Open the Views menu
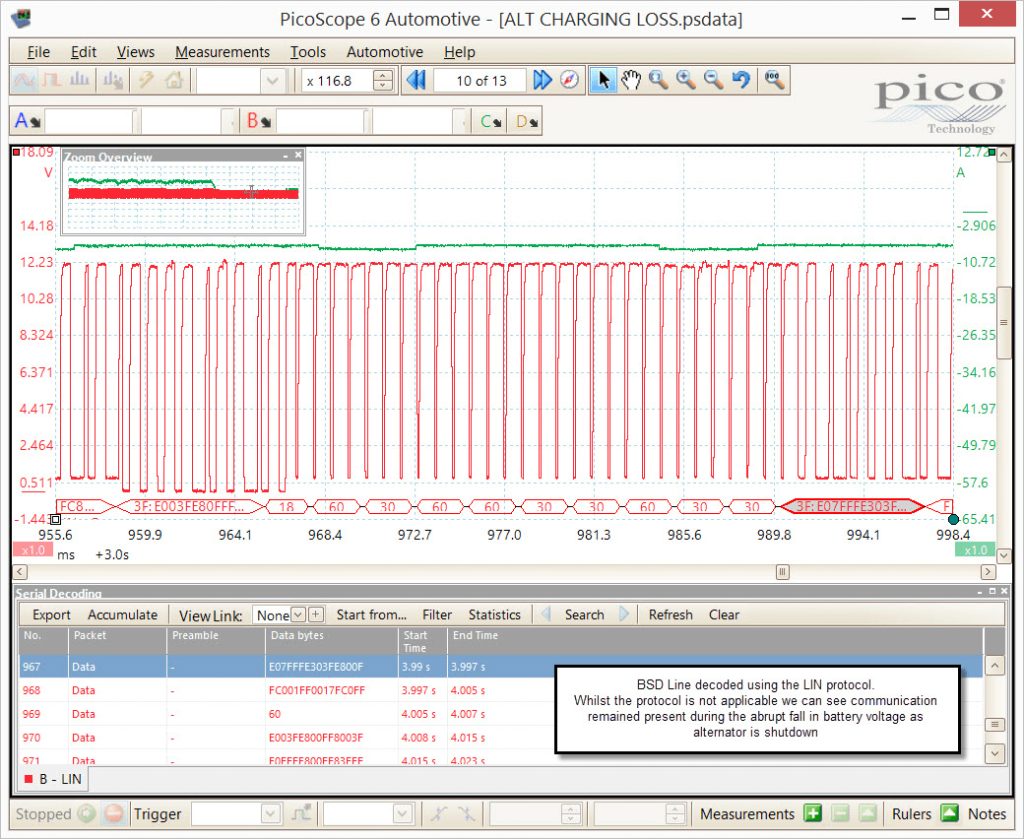Screen dimensions: 1024x839 coord(136,52)
